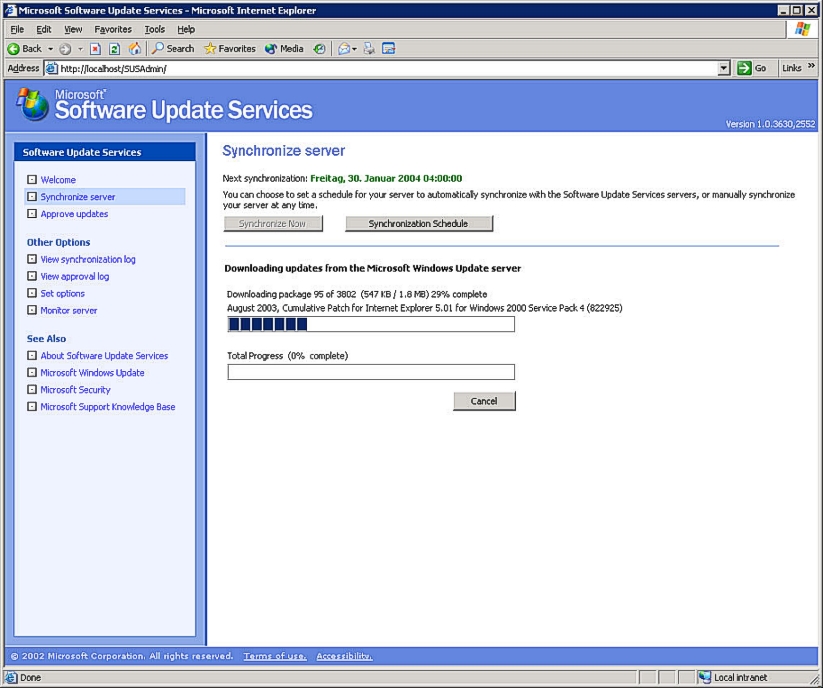Image resolution: width=823 pixels, height=688 pixels.
Task: Open the Favorites menu
Action: pos(113,29)
